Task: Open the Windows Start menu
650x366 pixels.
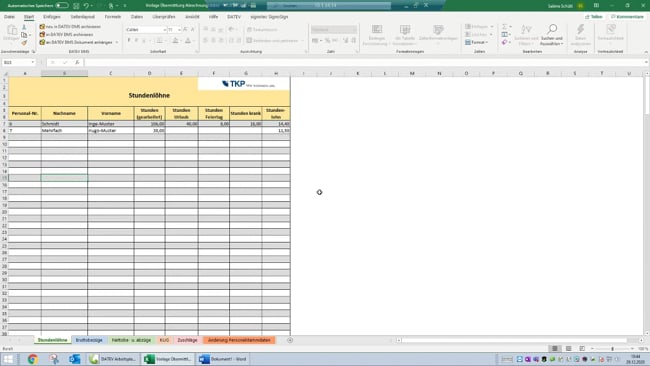Action: point(8,359)
